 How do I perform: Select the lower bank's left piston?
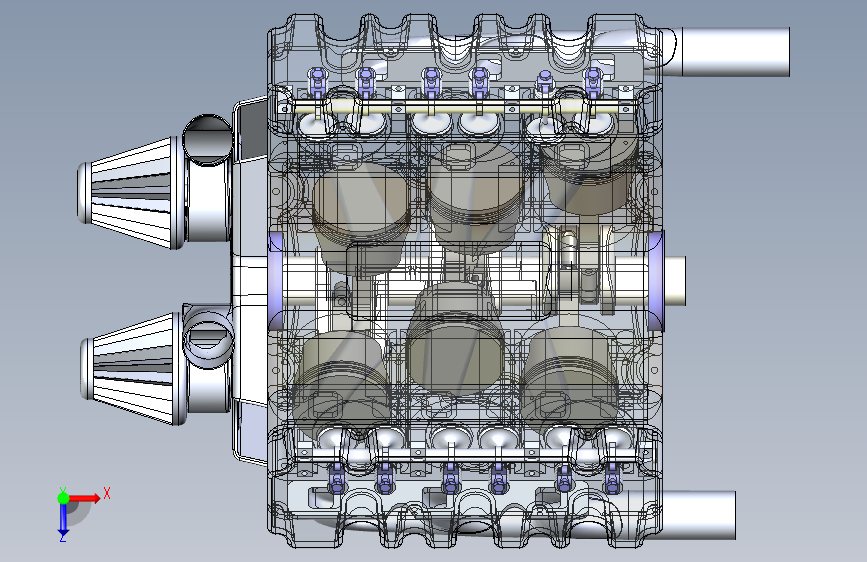tap(342, 382)
